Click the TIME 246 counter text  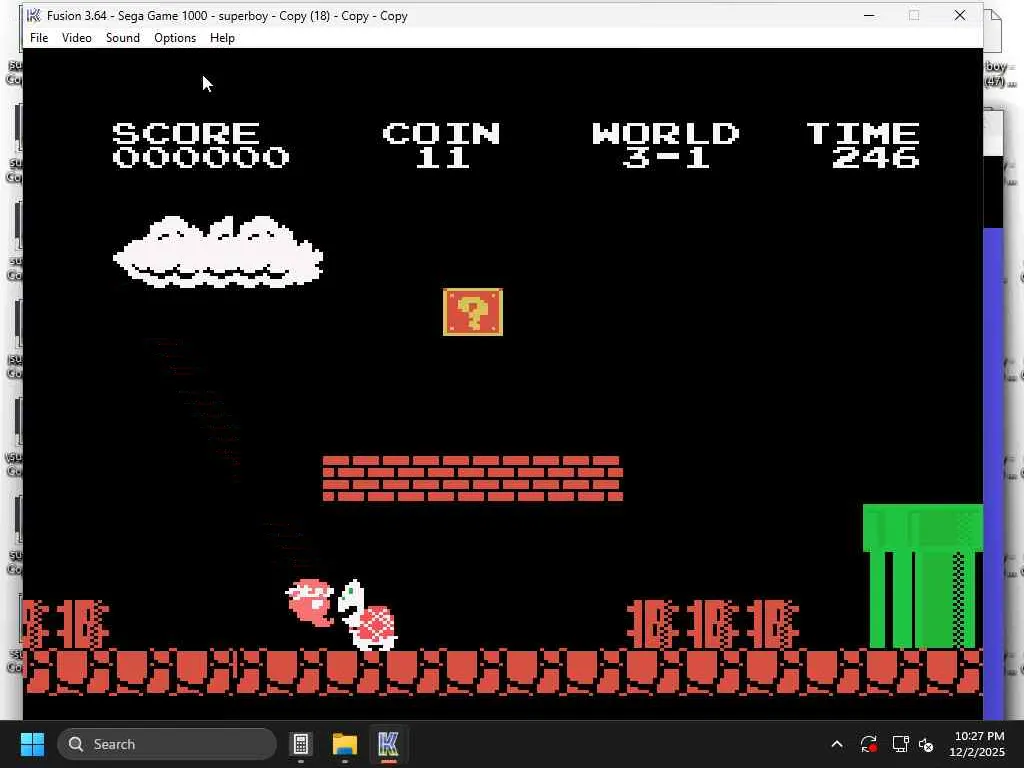point(863,146)
